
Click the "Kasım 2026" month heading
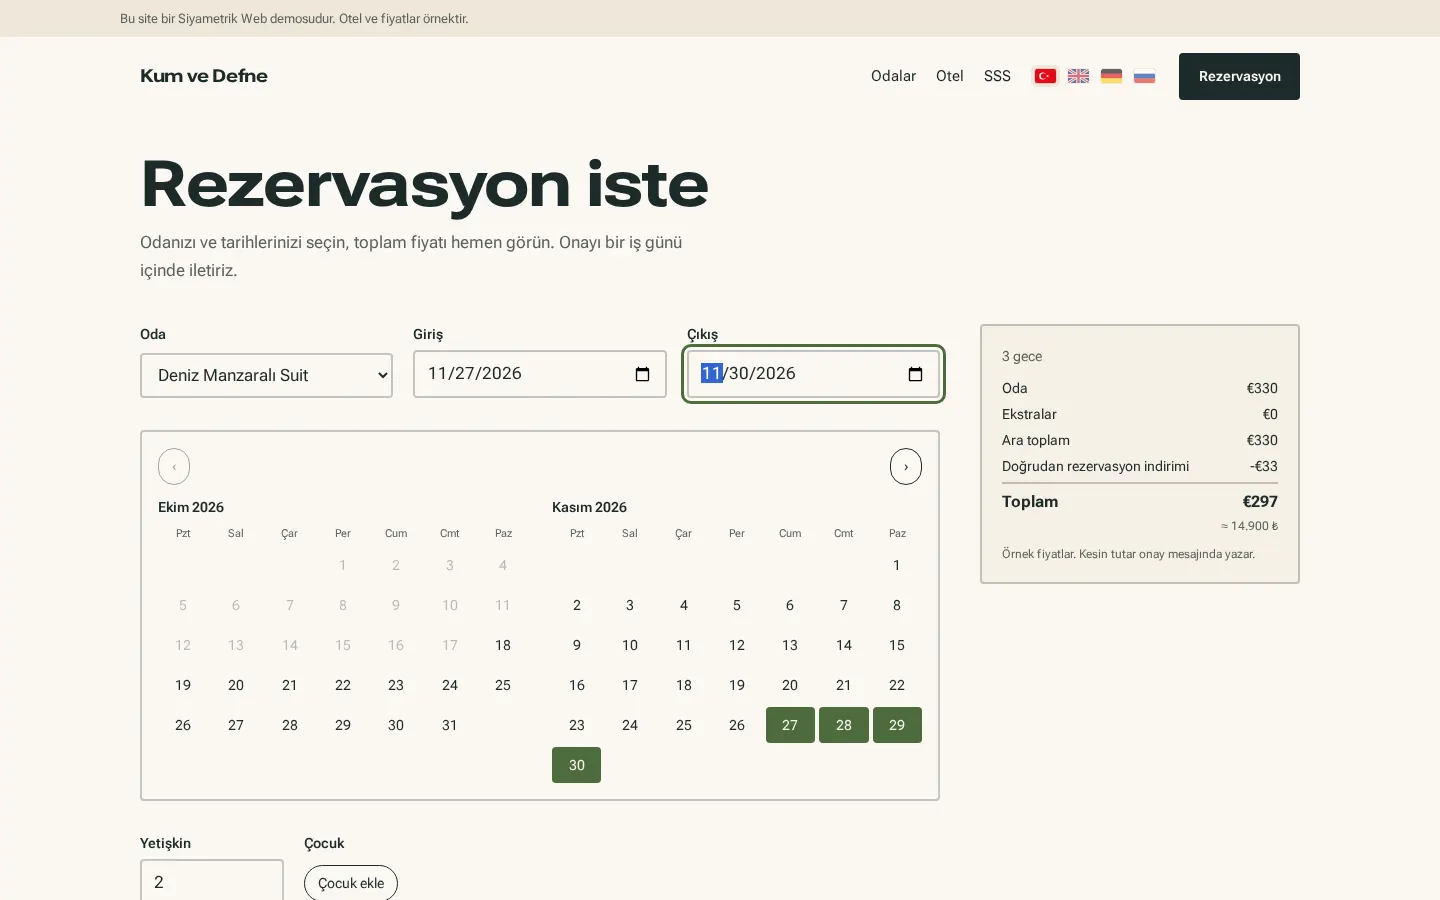[x=589, y=507]
